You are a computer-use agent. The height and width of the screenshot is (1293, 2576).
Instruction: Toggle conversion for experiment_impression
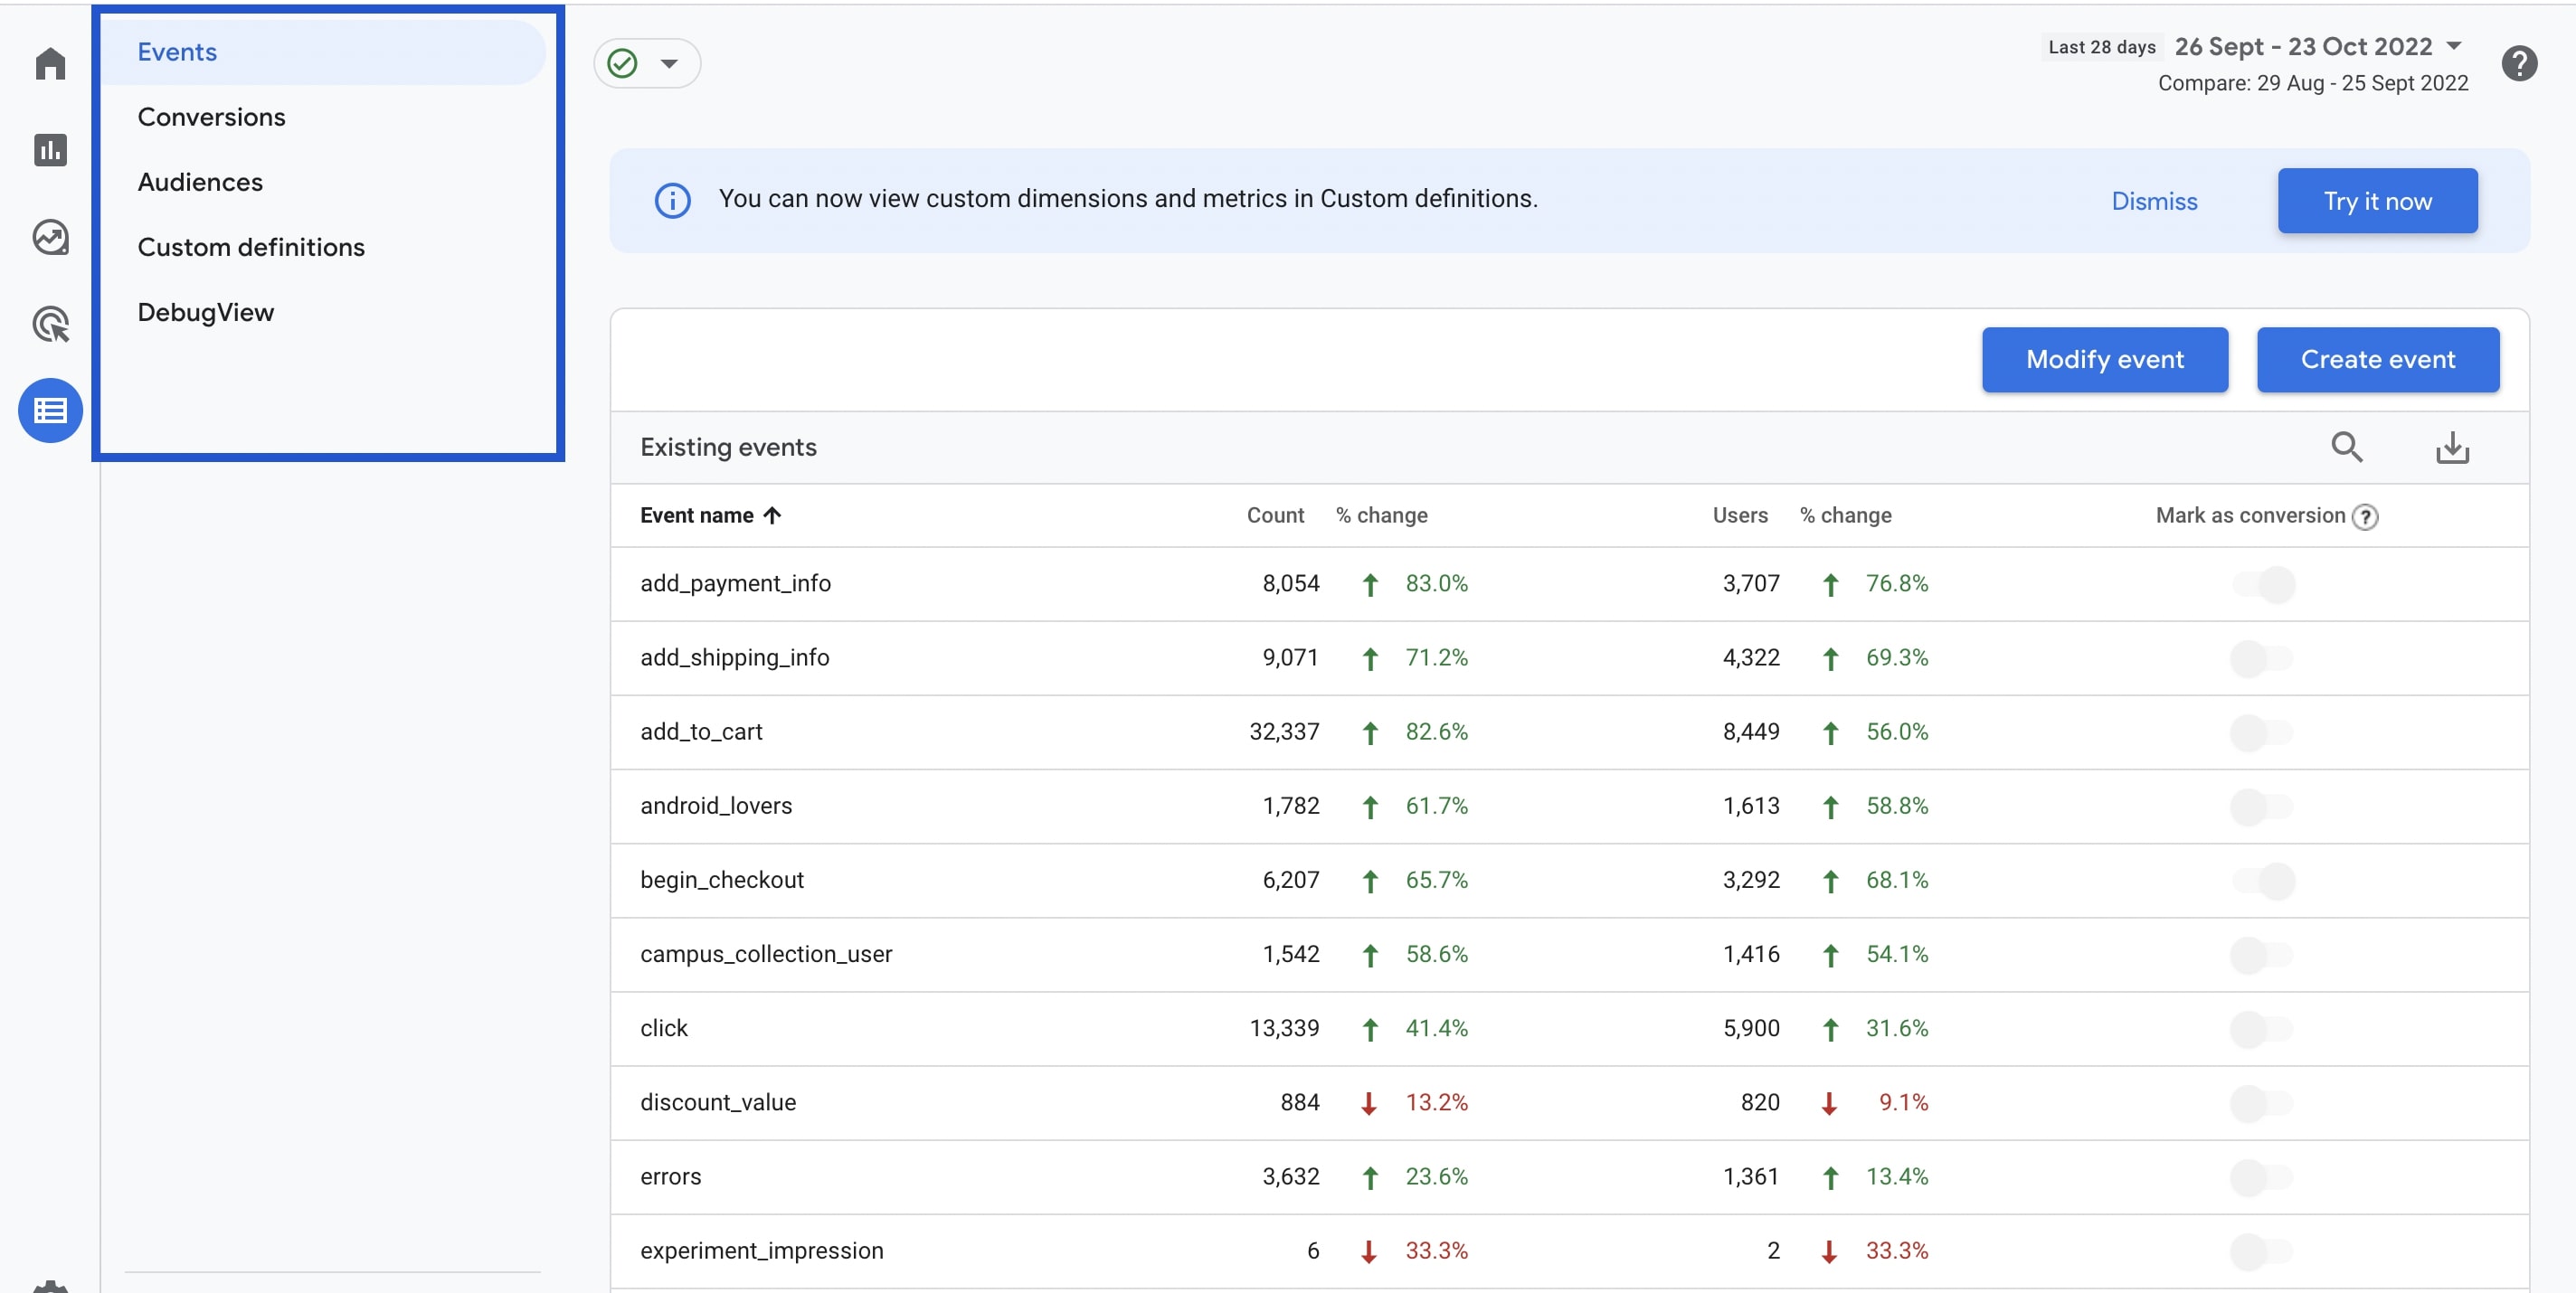2263,1251
